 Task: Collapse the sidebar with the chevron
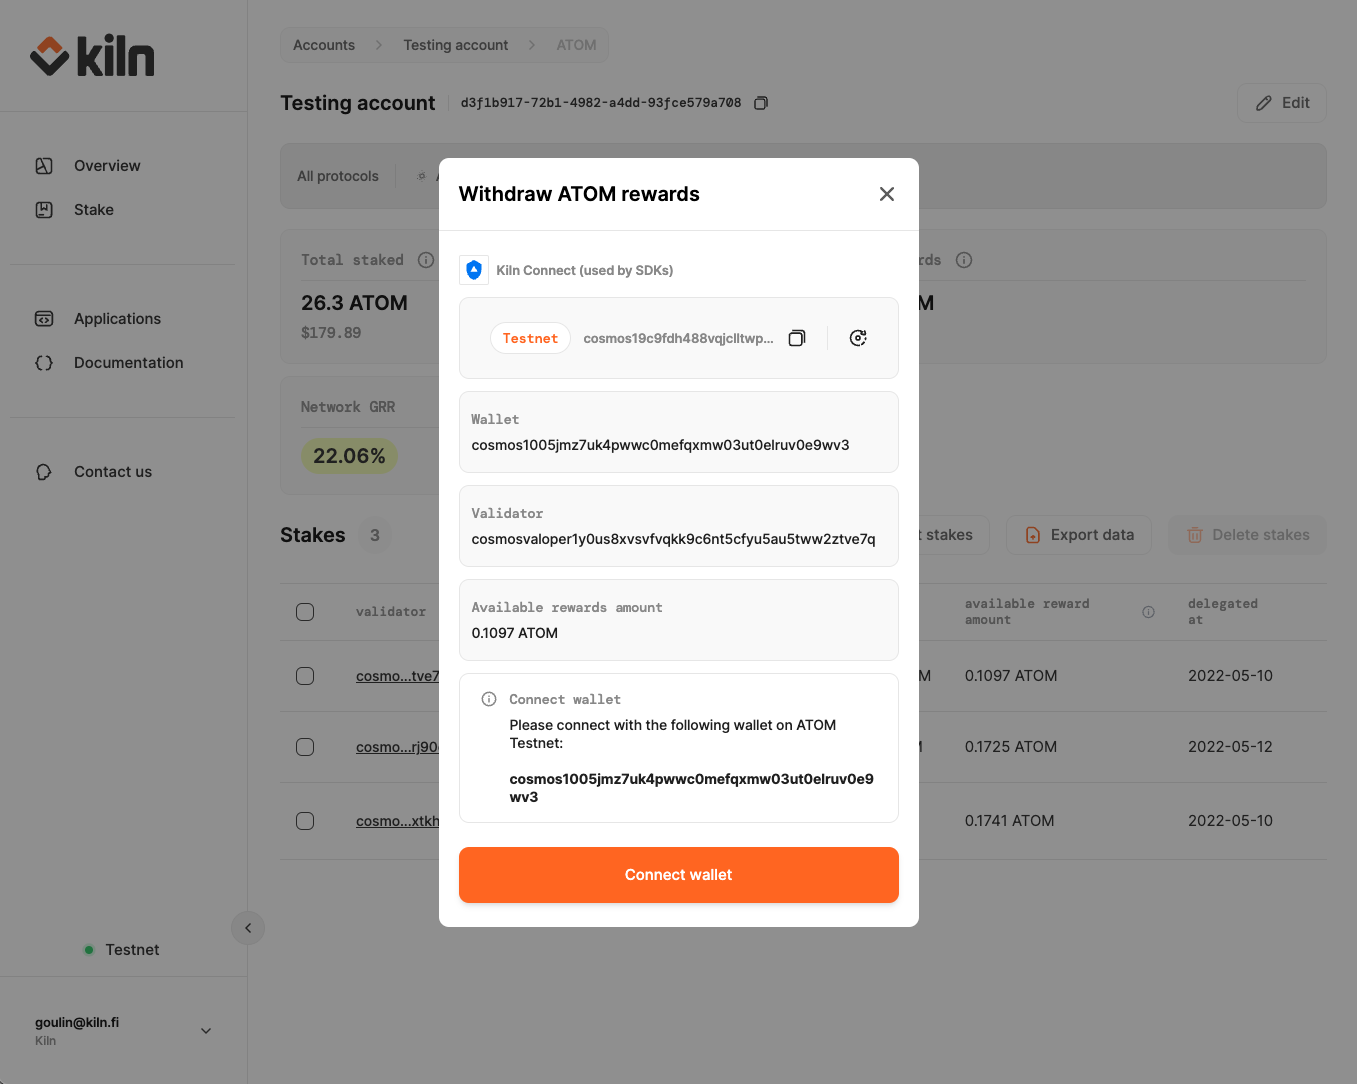tap(248, 928)
